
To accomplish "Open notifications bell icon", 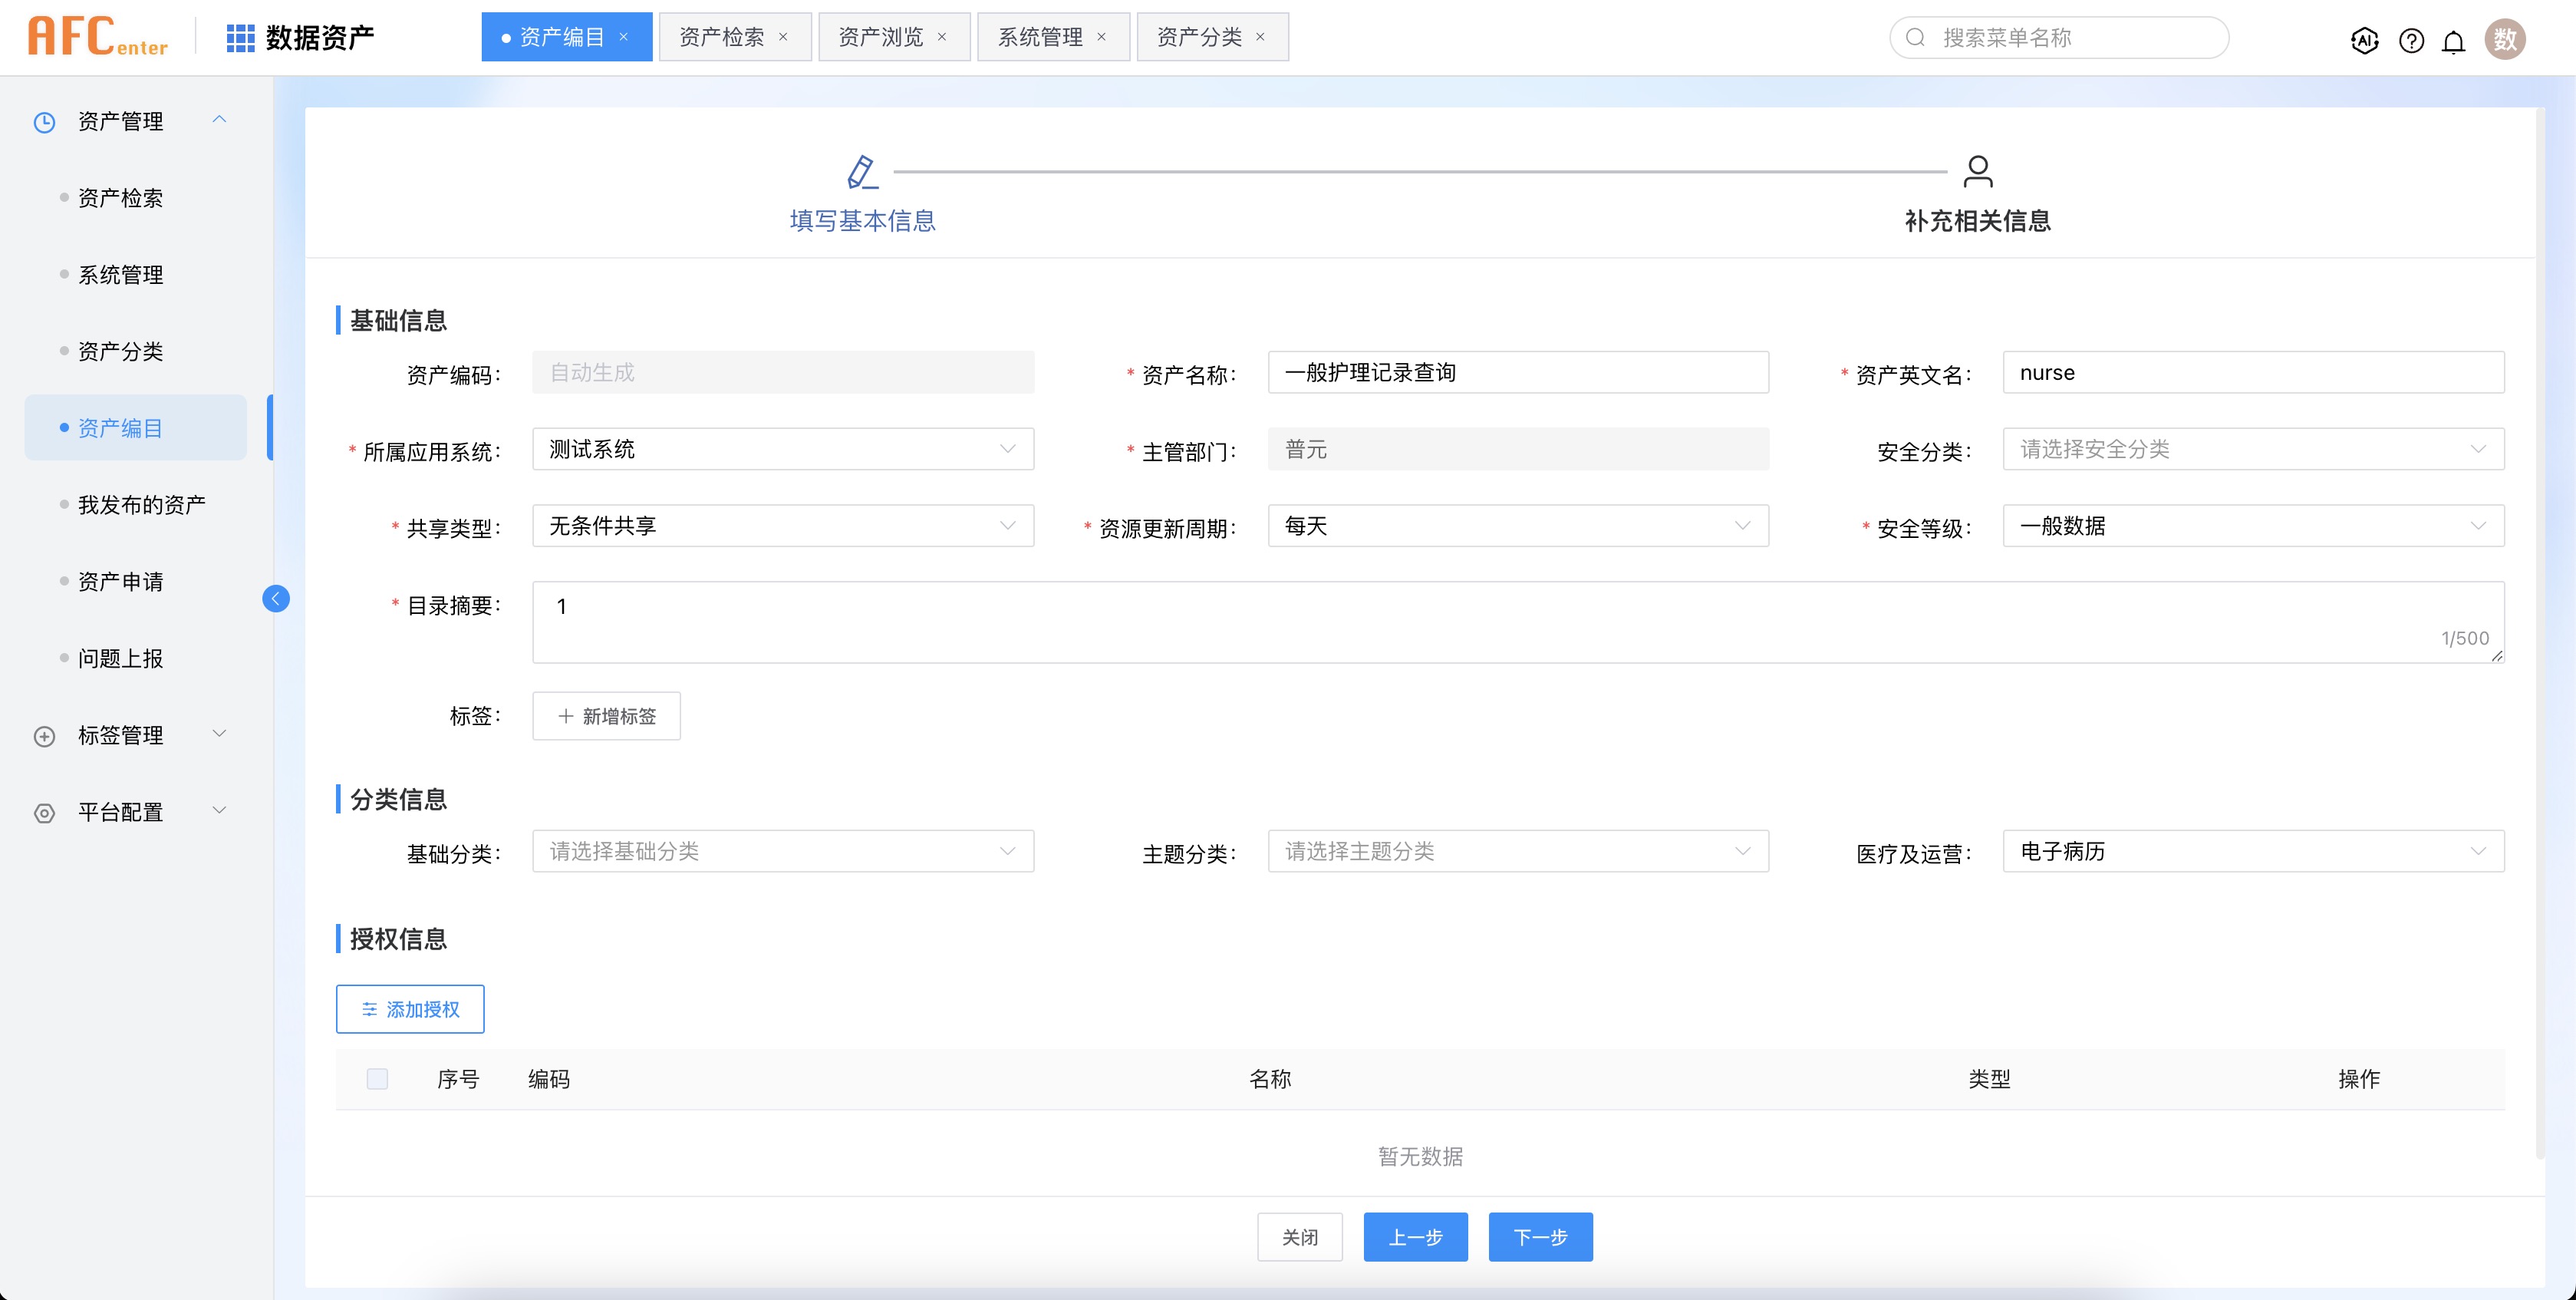I will (x=2453, y=41).
